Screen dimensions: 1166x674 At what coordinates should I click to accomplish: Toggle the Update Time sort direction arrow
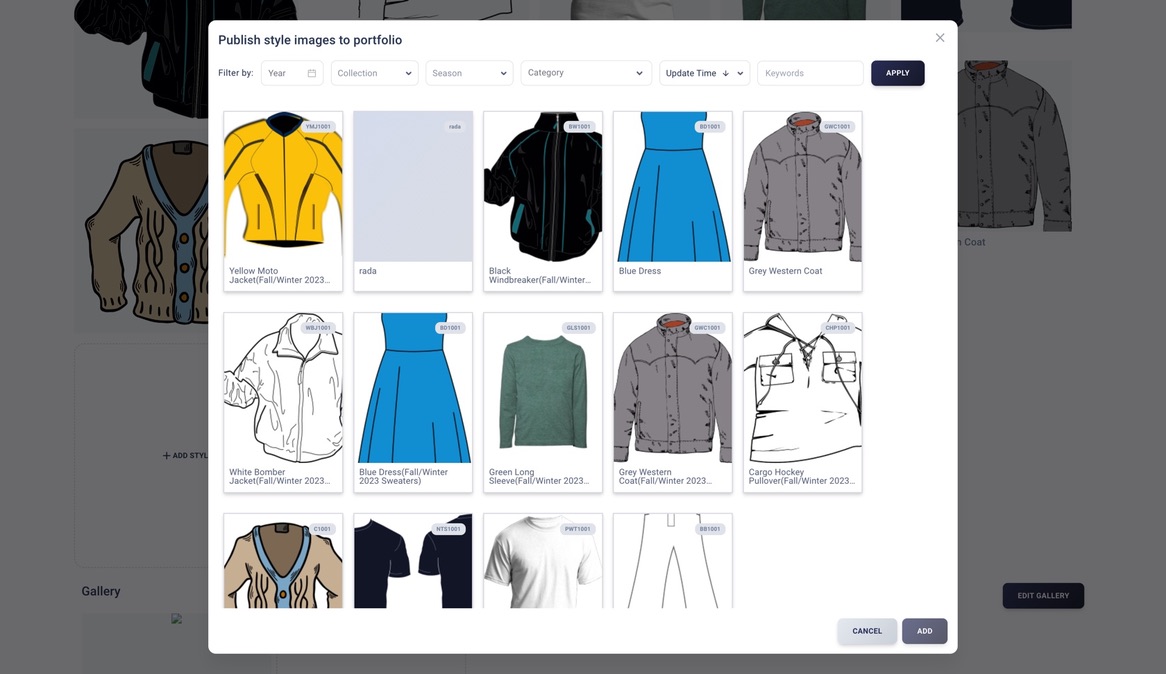725,73
